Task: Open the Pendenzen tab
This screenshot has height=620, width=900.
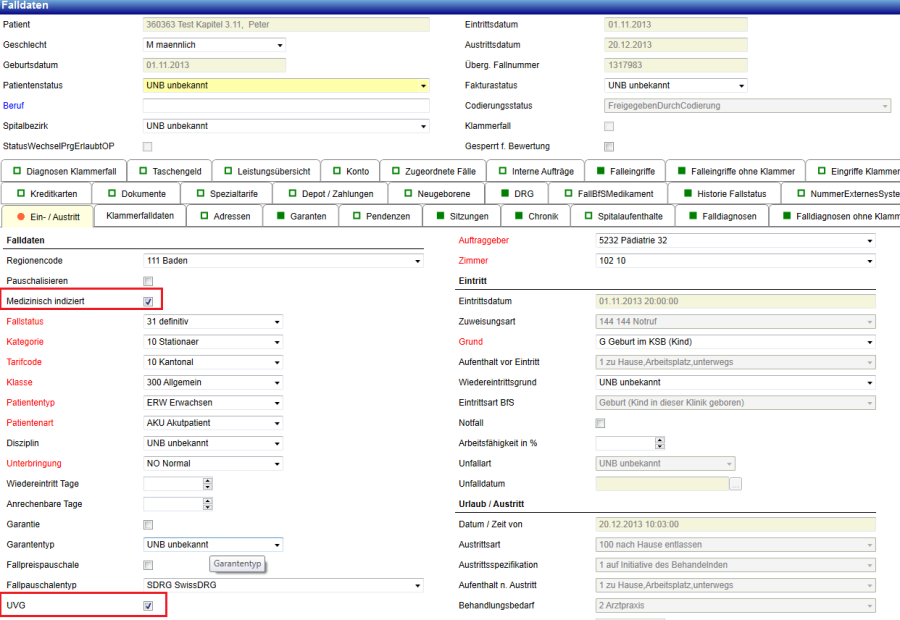Action: pos(381,216)
